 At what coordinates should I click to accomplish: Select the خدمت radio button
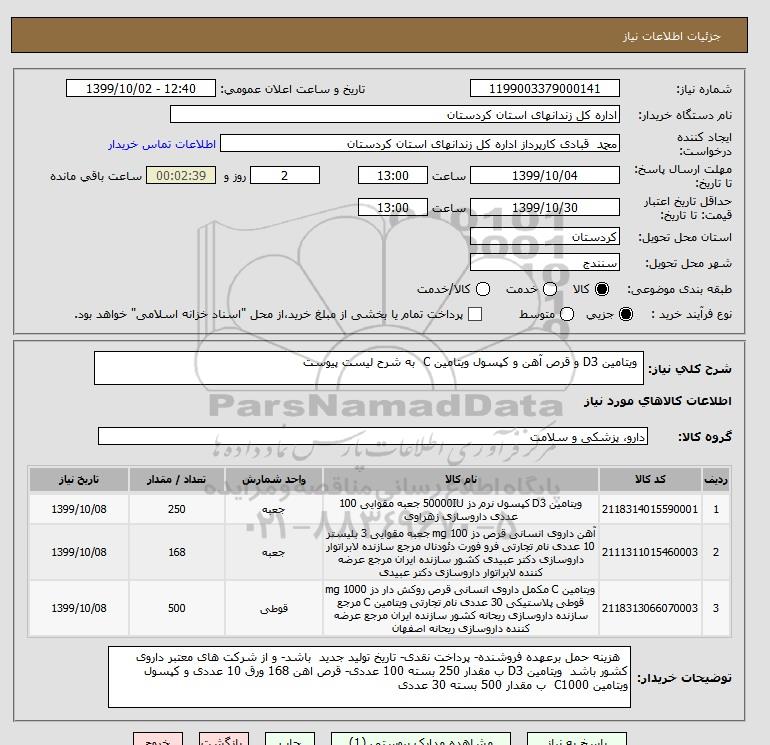tap(550, 289)
